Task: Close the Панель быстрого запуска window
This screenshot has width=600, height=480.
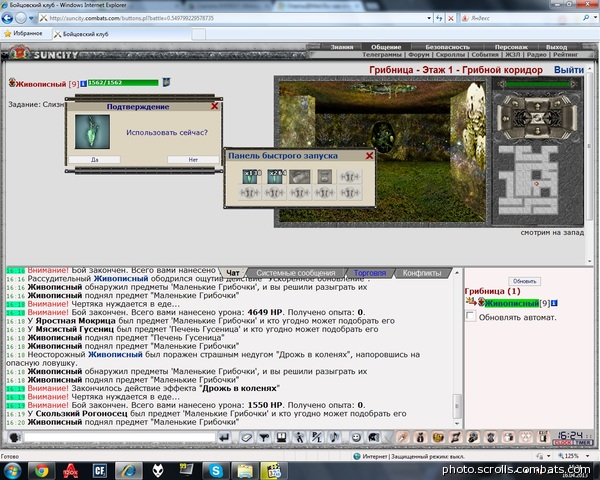Action: coord(369,155)
